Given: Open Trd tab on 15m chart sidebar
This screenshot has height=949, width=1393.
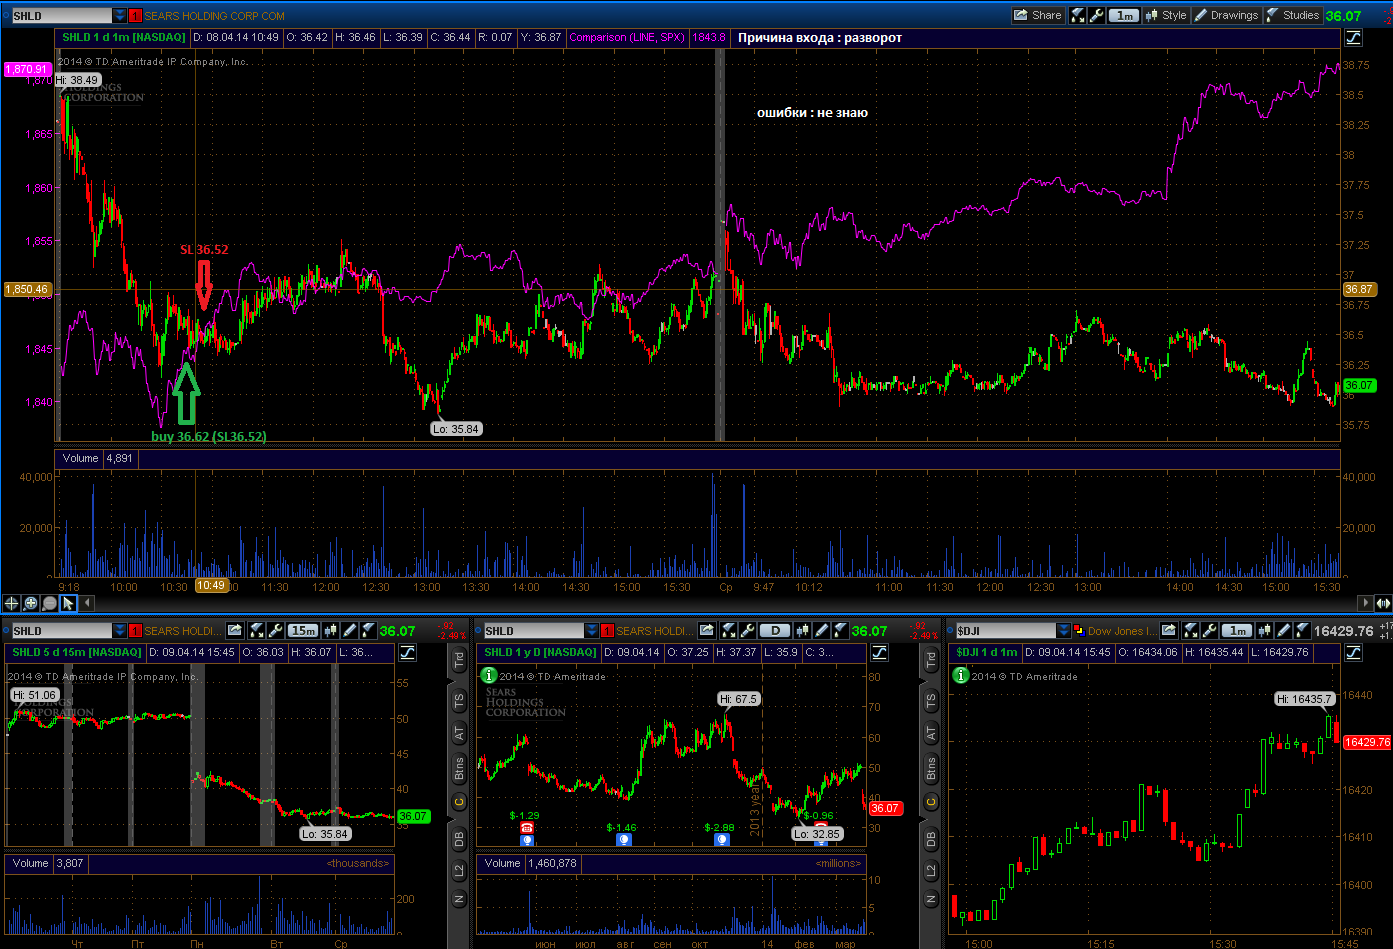Looking at the screenshot, I should pyautogui.click(x=460, y=661).
